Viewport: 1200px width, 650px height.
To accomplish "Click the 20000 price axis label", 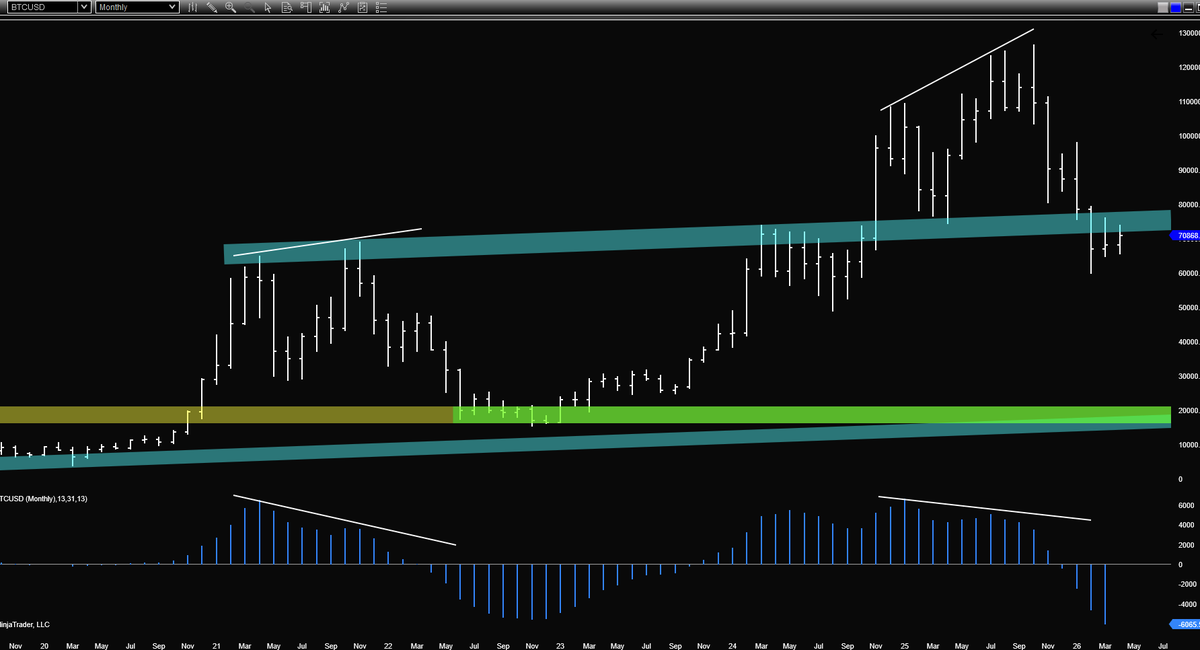I will click(x=1189, y=411).
